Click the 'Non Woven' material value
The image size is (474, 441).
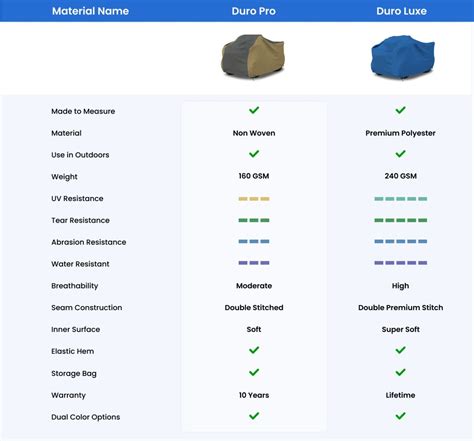tap(254, 133)
